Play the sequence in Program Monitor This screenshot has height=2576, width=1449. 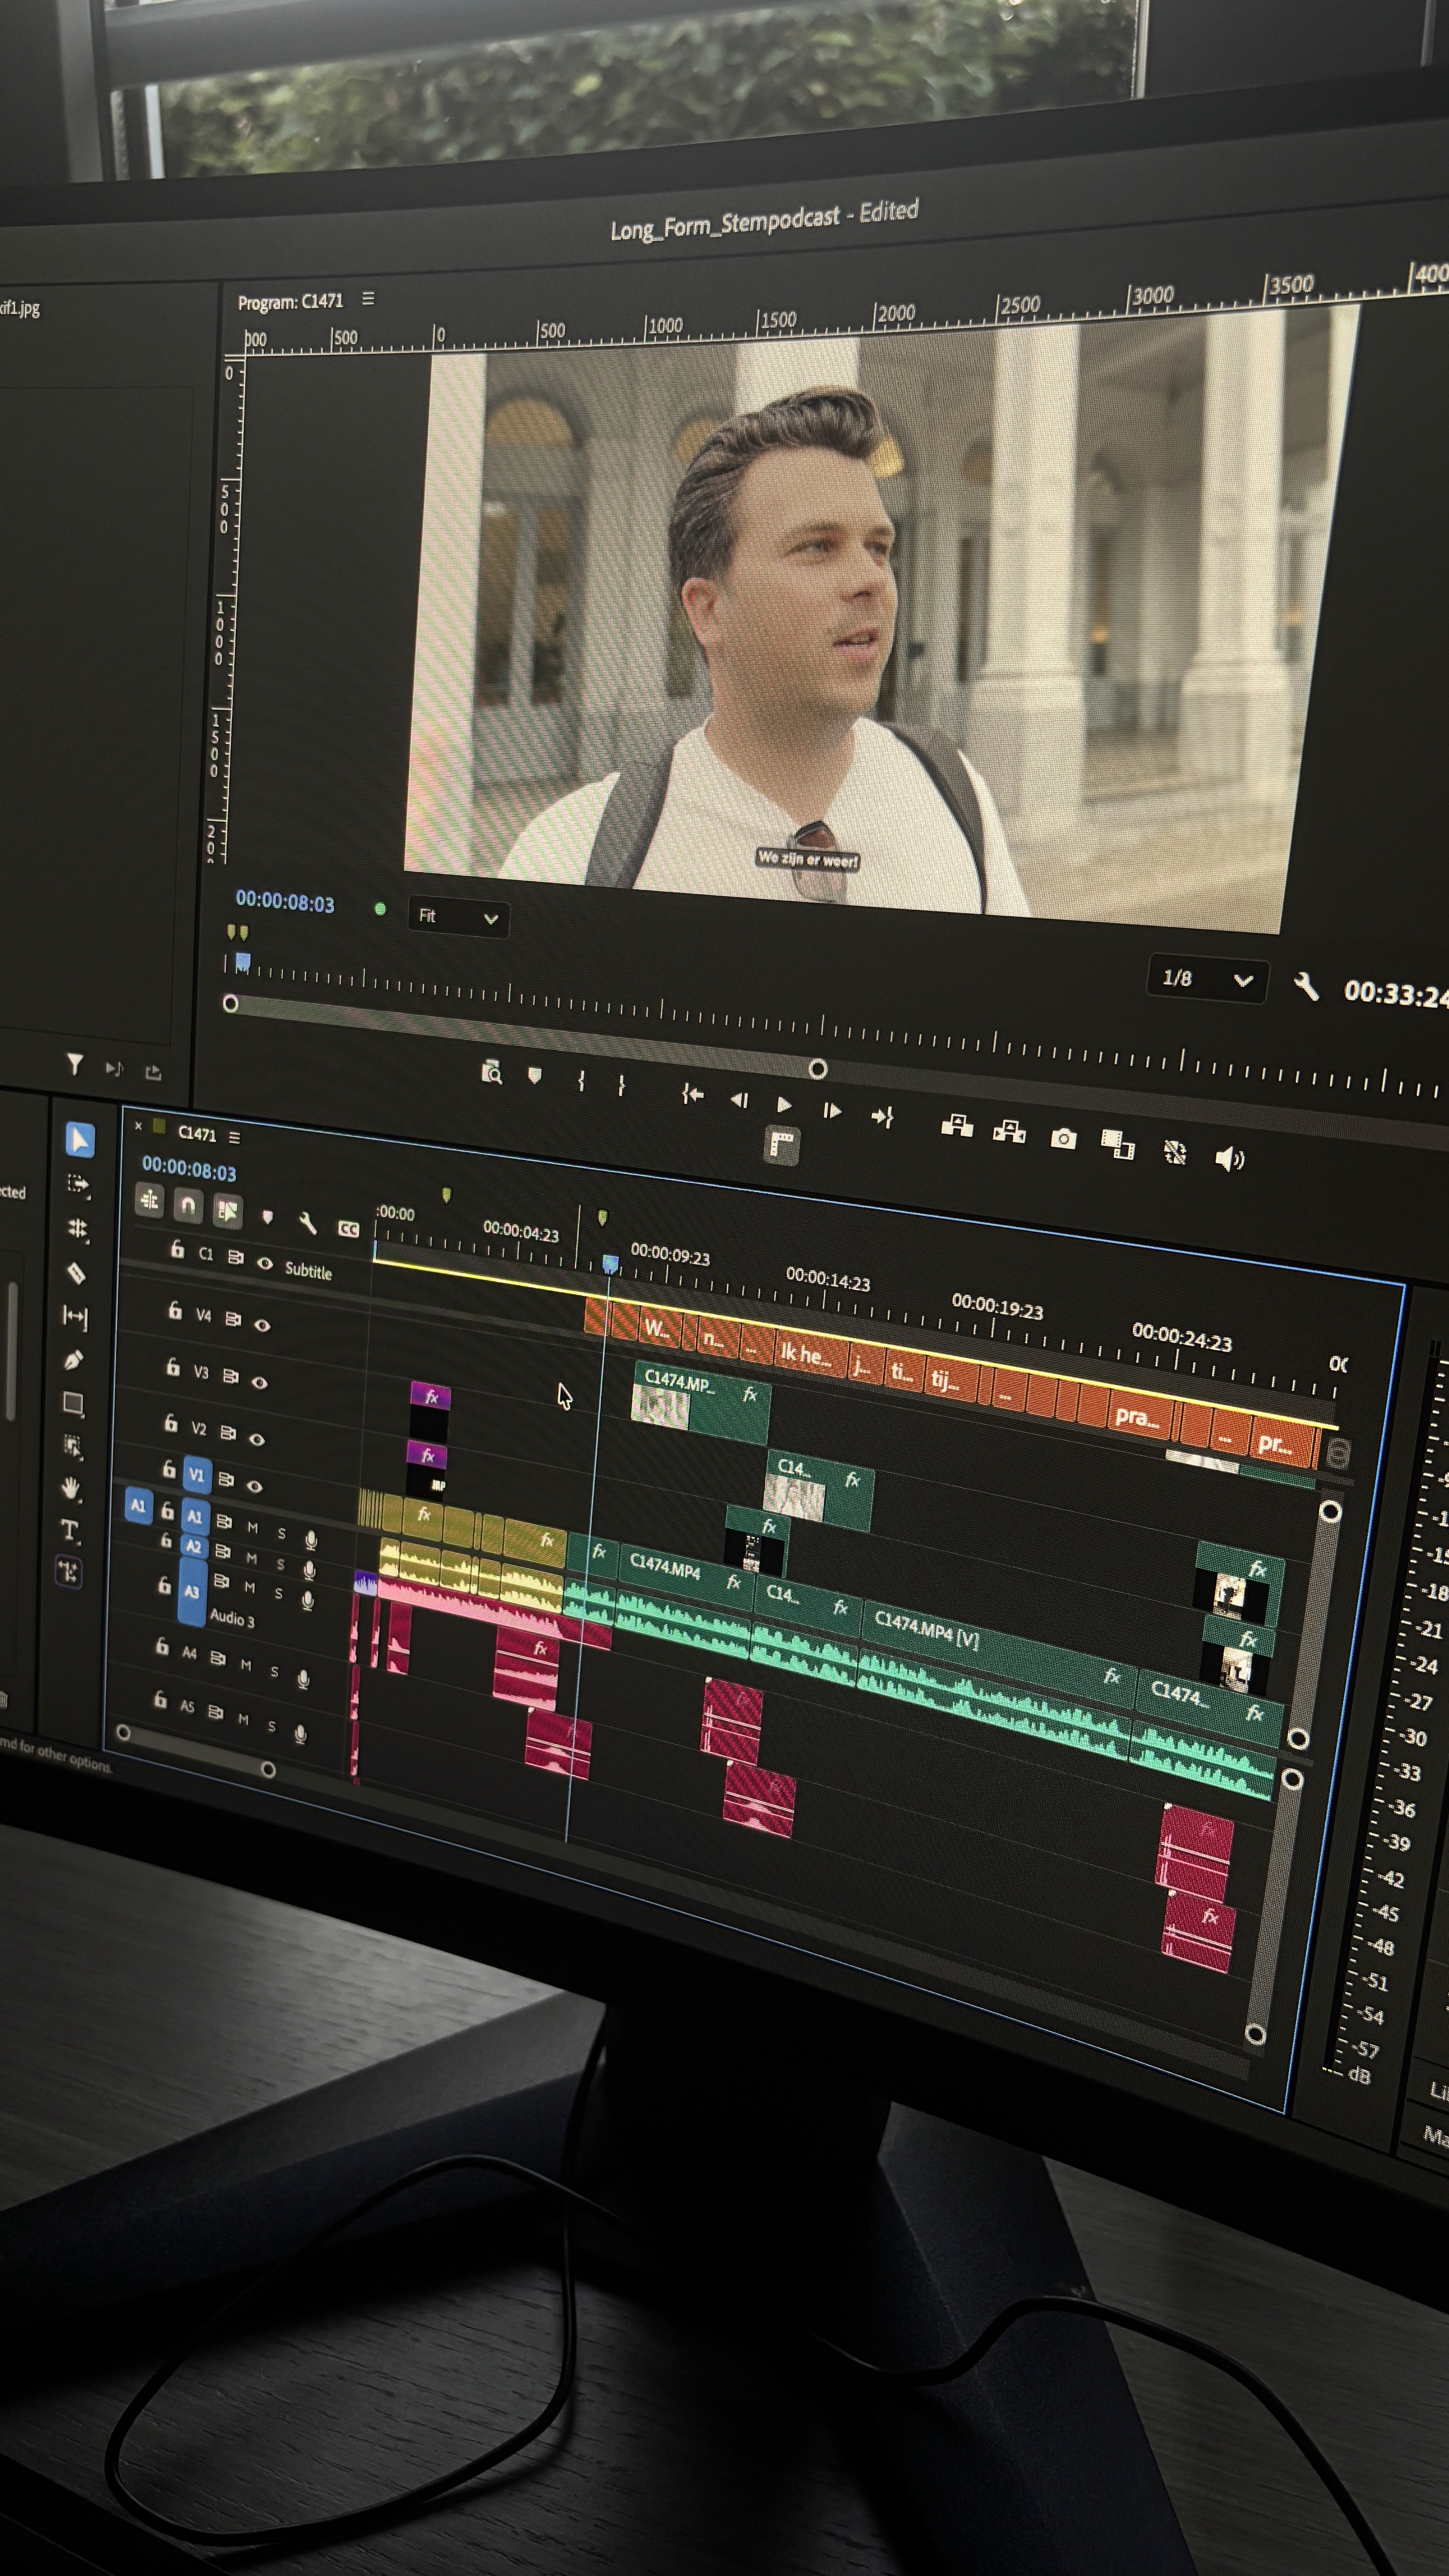(x=785, y=1105)
